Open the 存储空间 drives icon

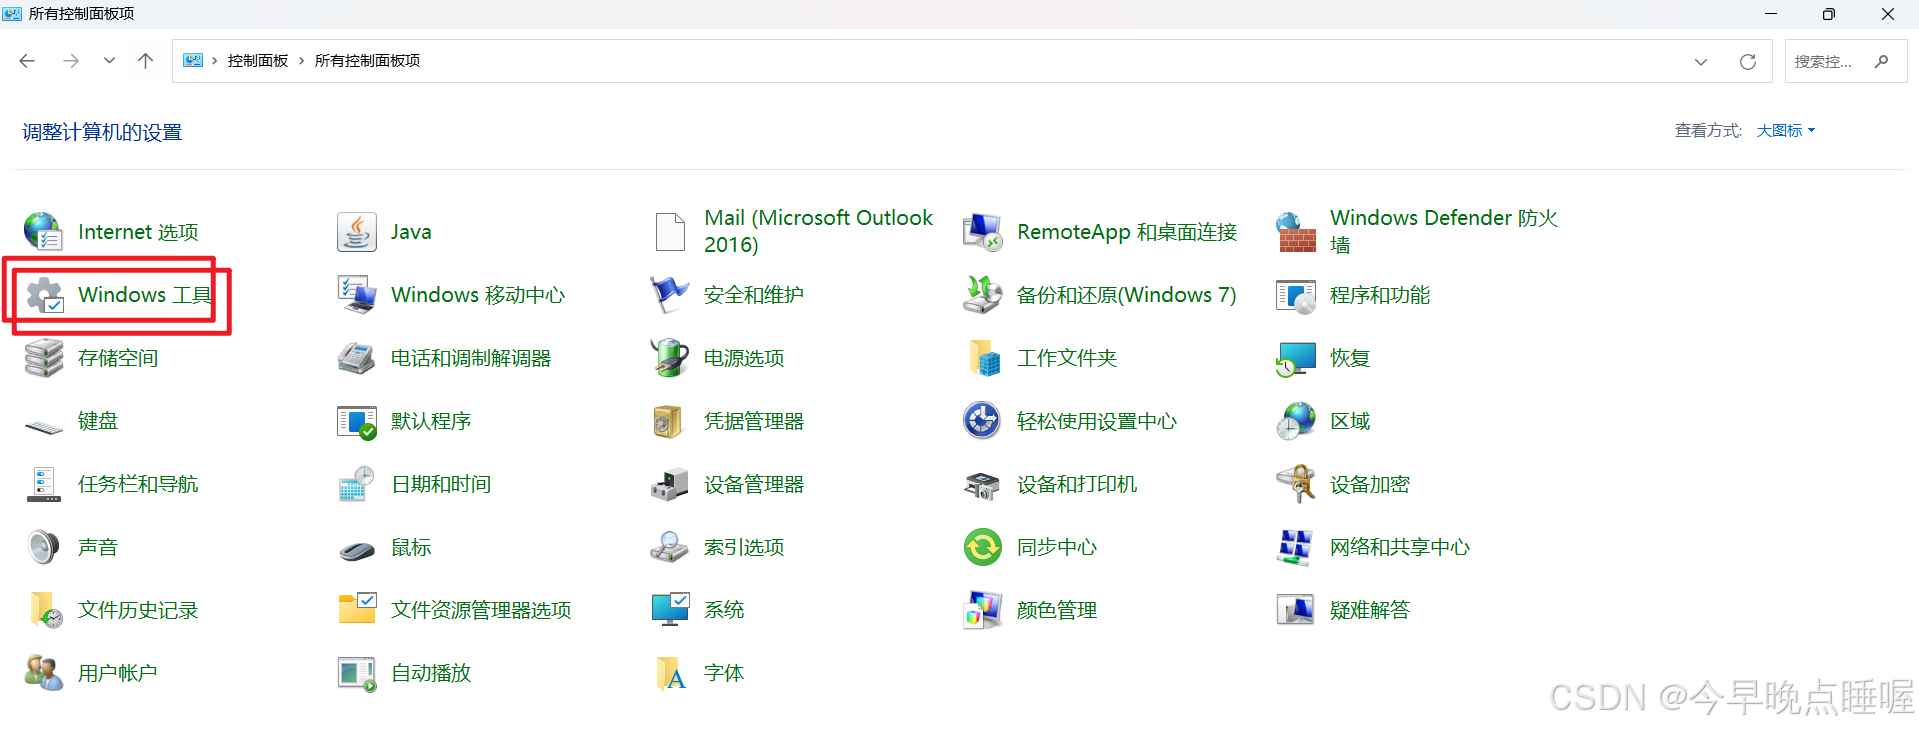(x=43, y=357)
